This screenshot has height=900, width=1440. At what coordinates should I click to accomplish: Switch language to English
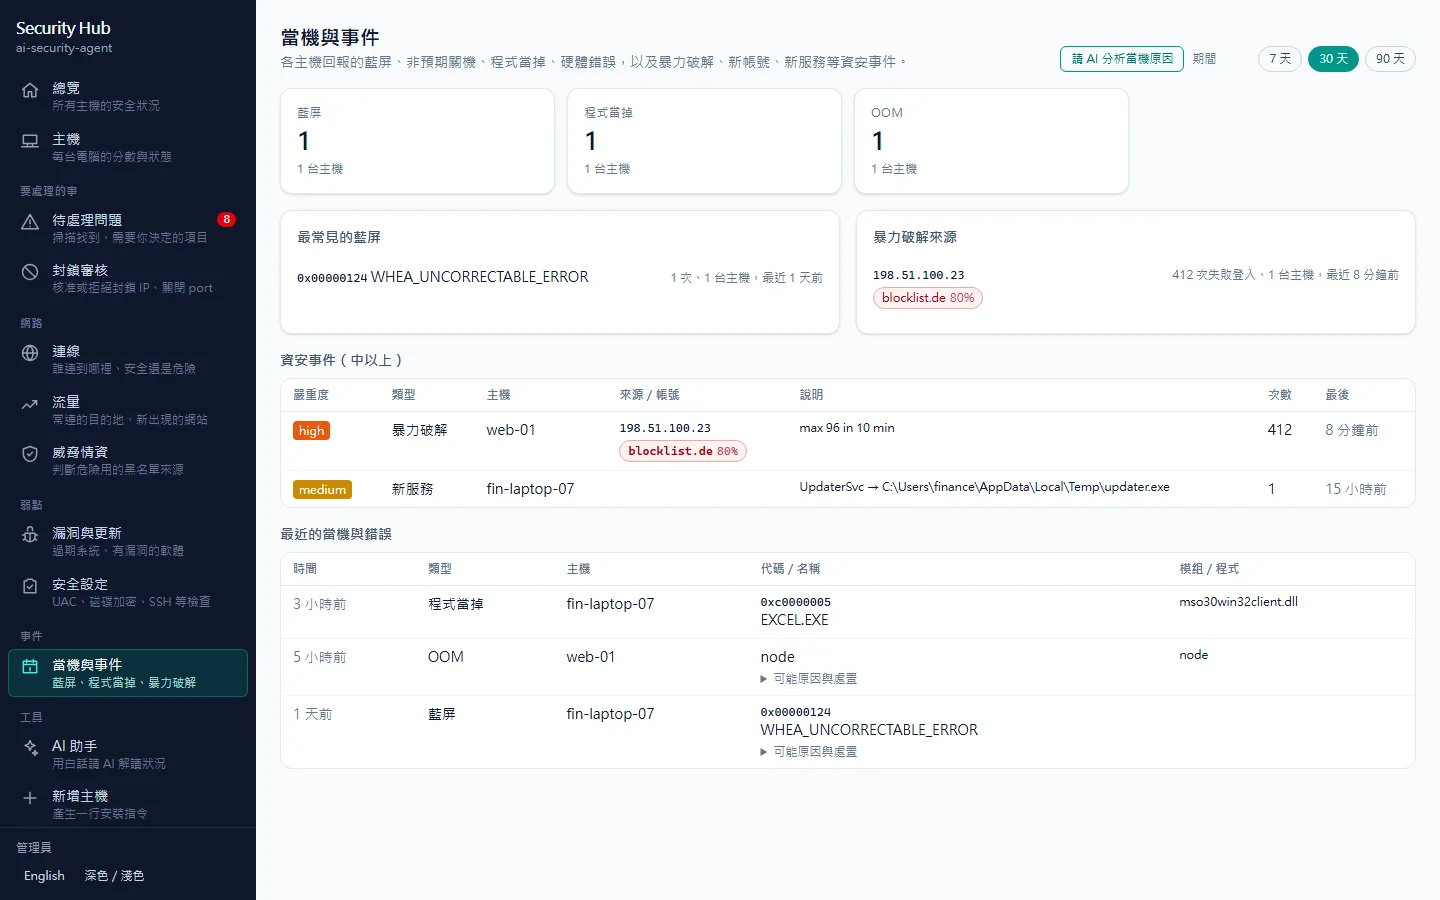(x=44, y=876)
